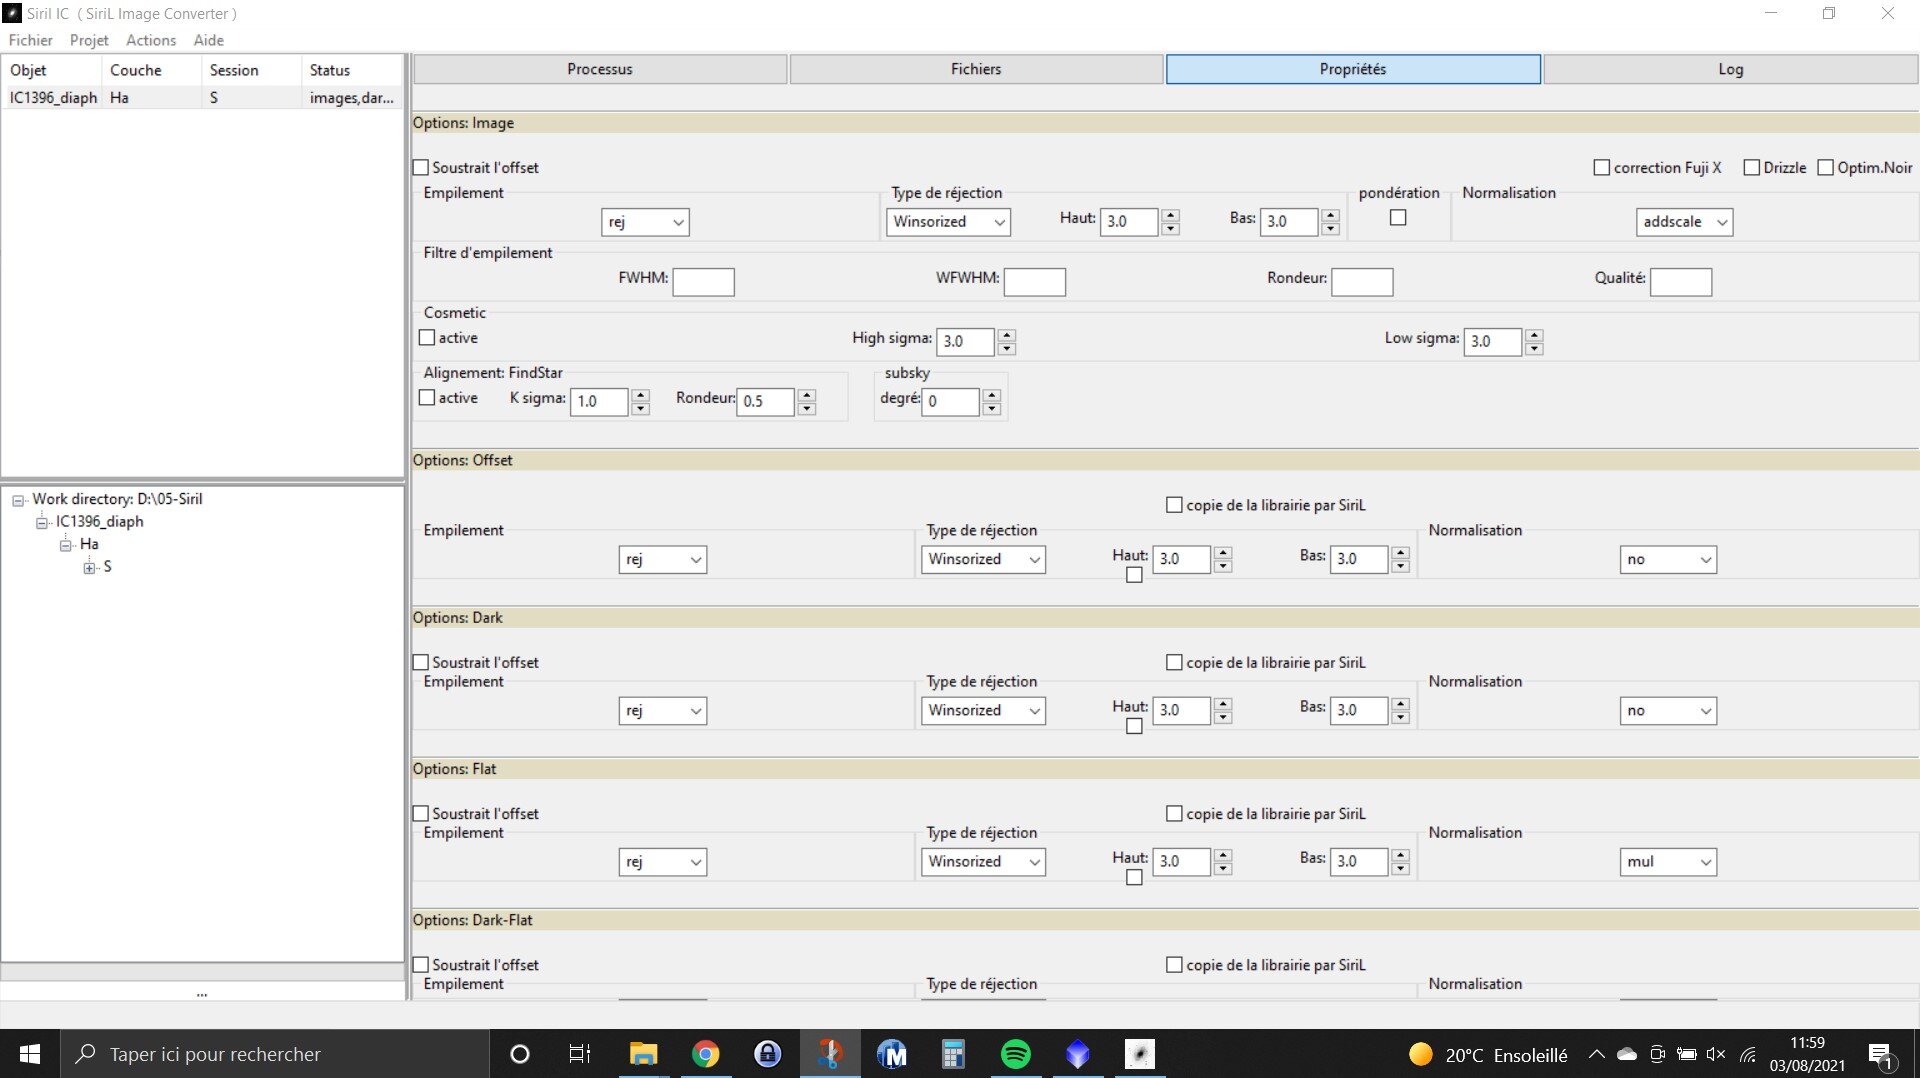Viewport: 1920px width, 1078px height.
Task: Open the Calculator taskbar icon
Action: (954, 1054)
